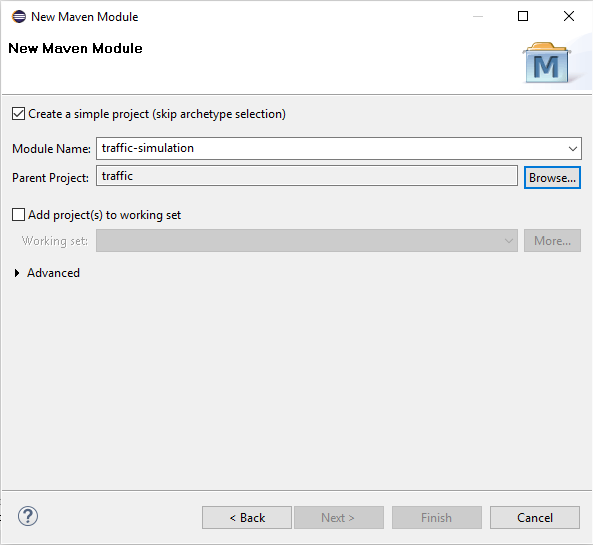Expand the Advanced section
Image resolution: width=593 pixels, height=545 pixels.
pos(17,273)
